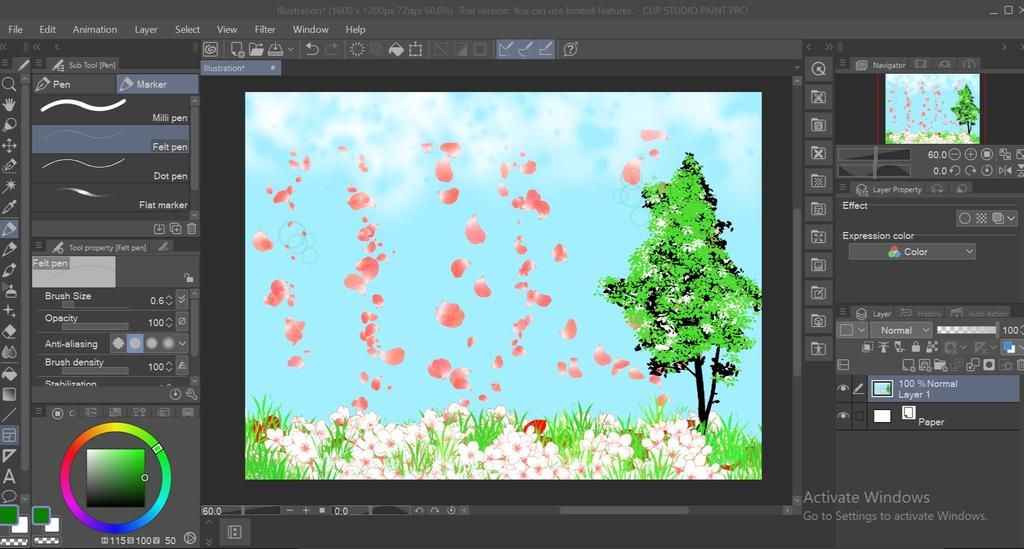Image resolution: width=1024 pixels, height=549 pixels.
Task: Save the illustration via toolbar icon
Action: pos(276,49)
